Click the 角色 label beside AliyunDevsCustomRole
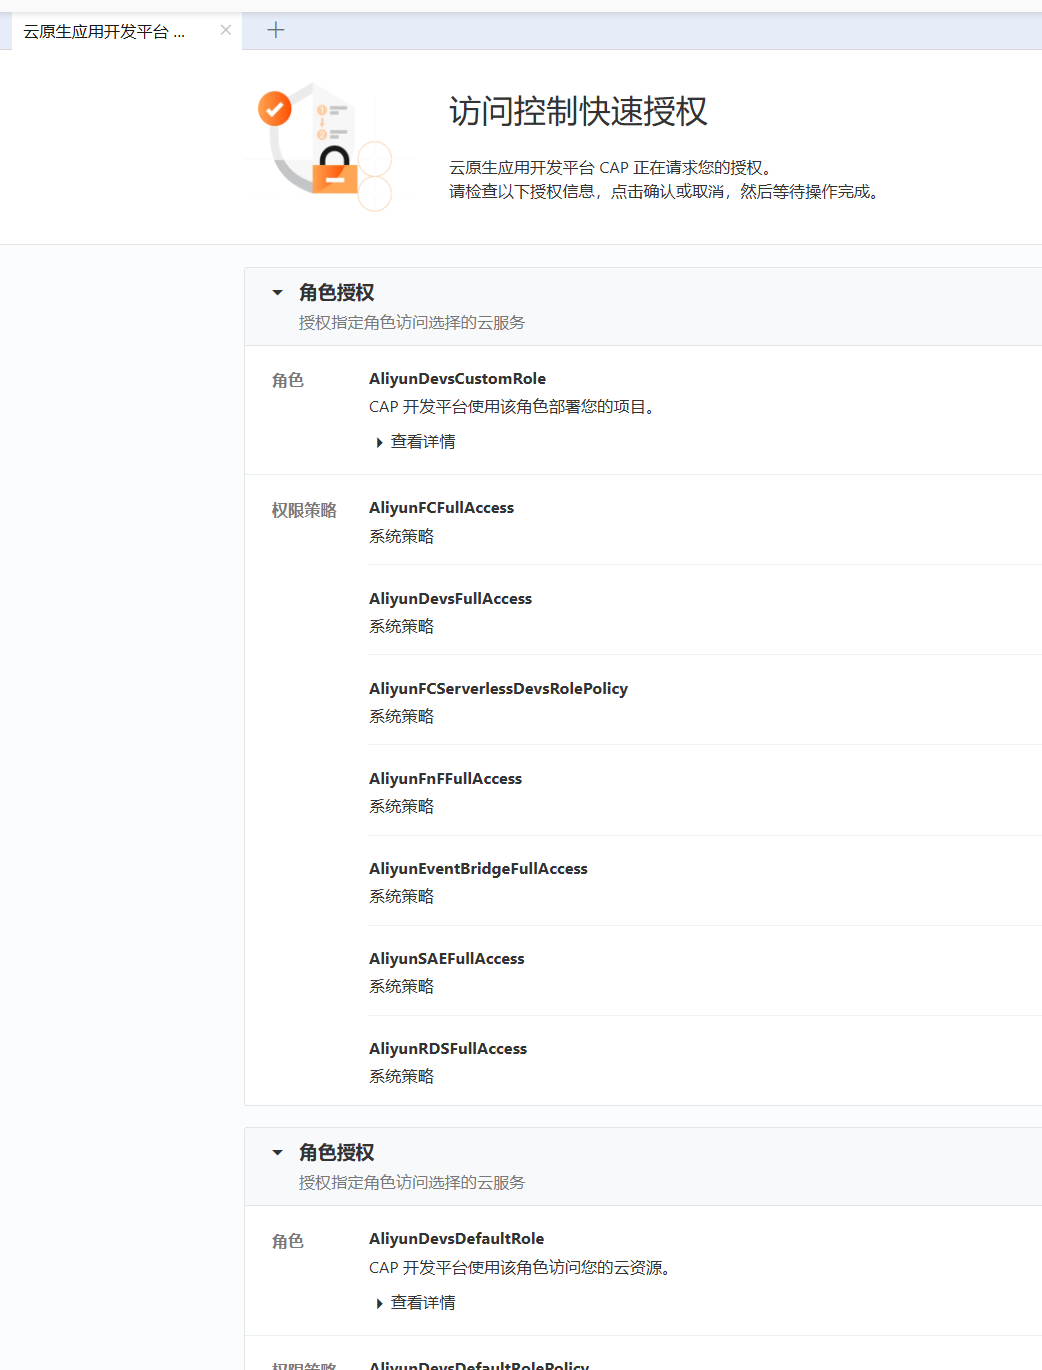 click(288, 381)
